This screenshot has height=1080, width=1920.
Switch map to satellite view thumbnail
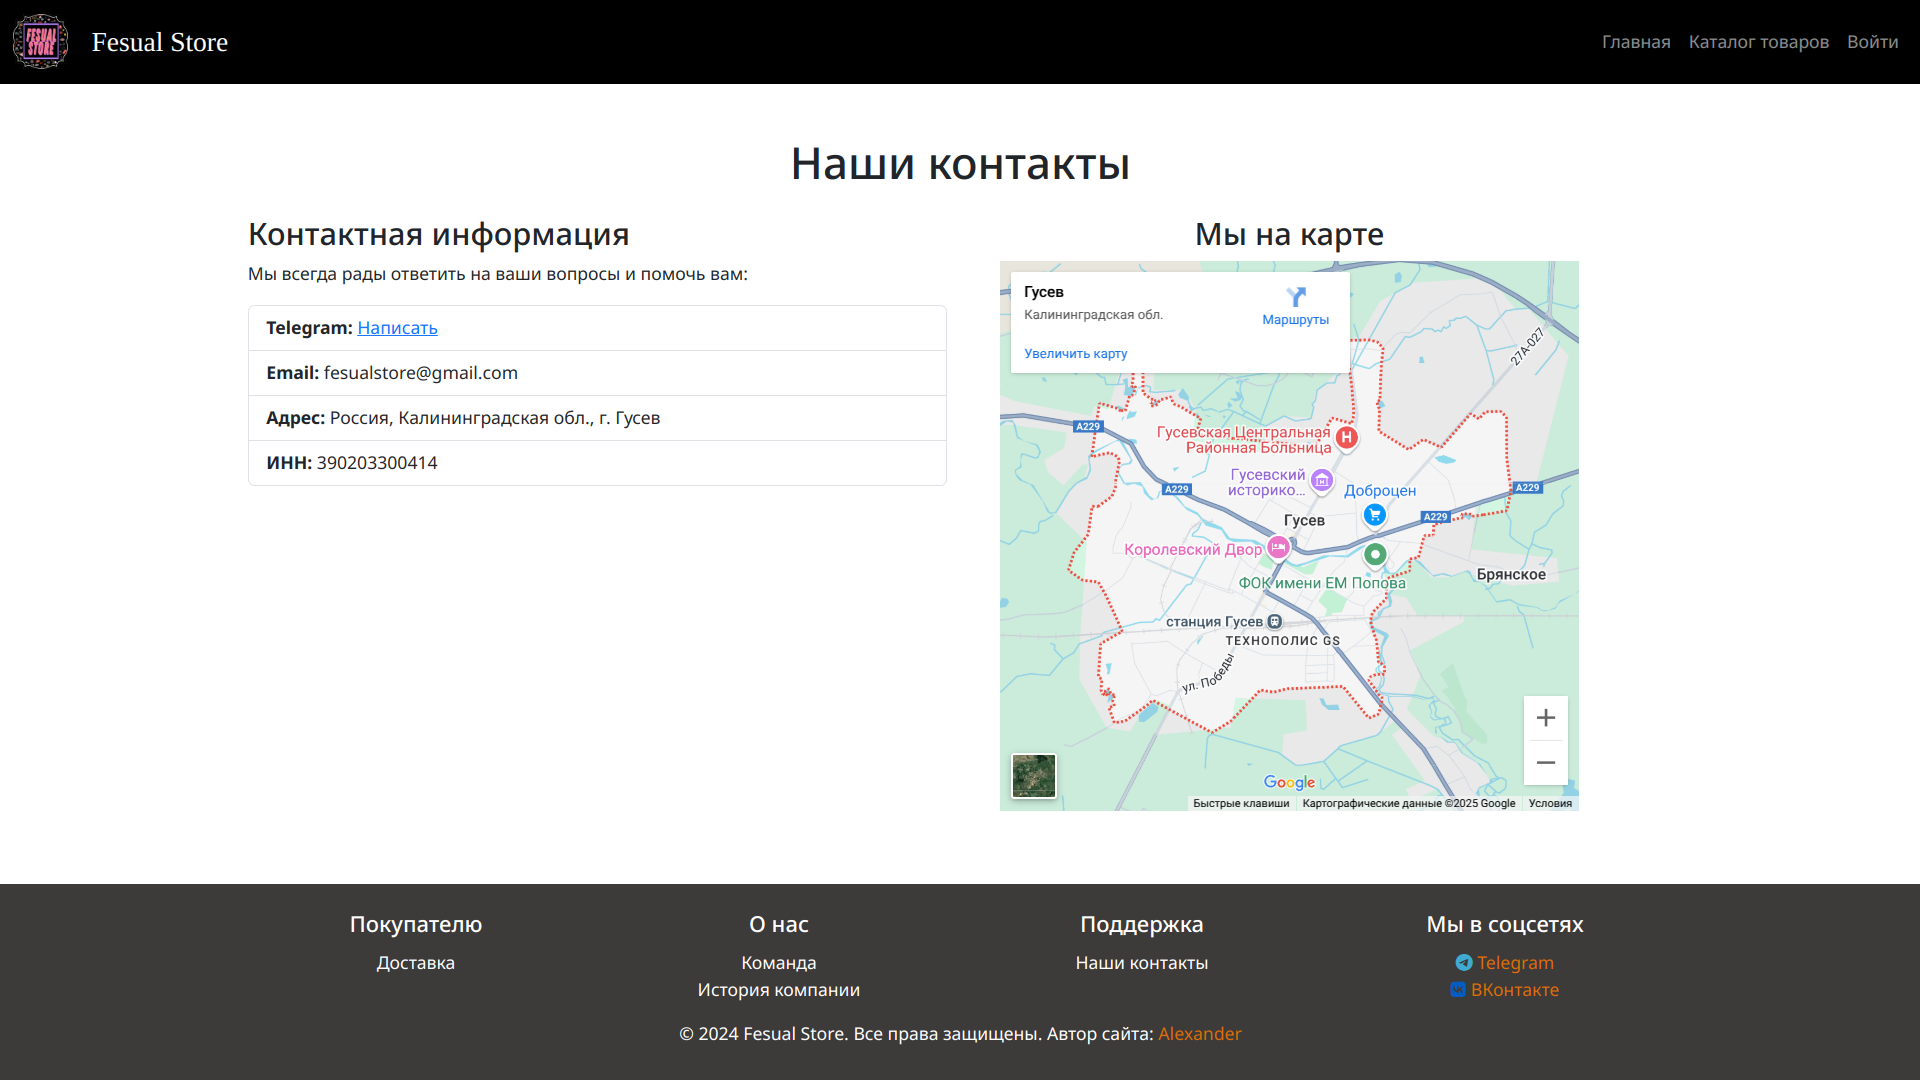(x=1033, y=776)
